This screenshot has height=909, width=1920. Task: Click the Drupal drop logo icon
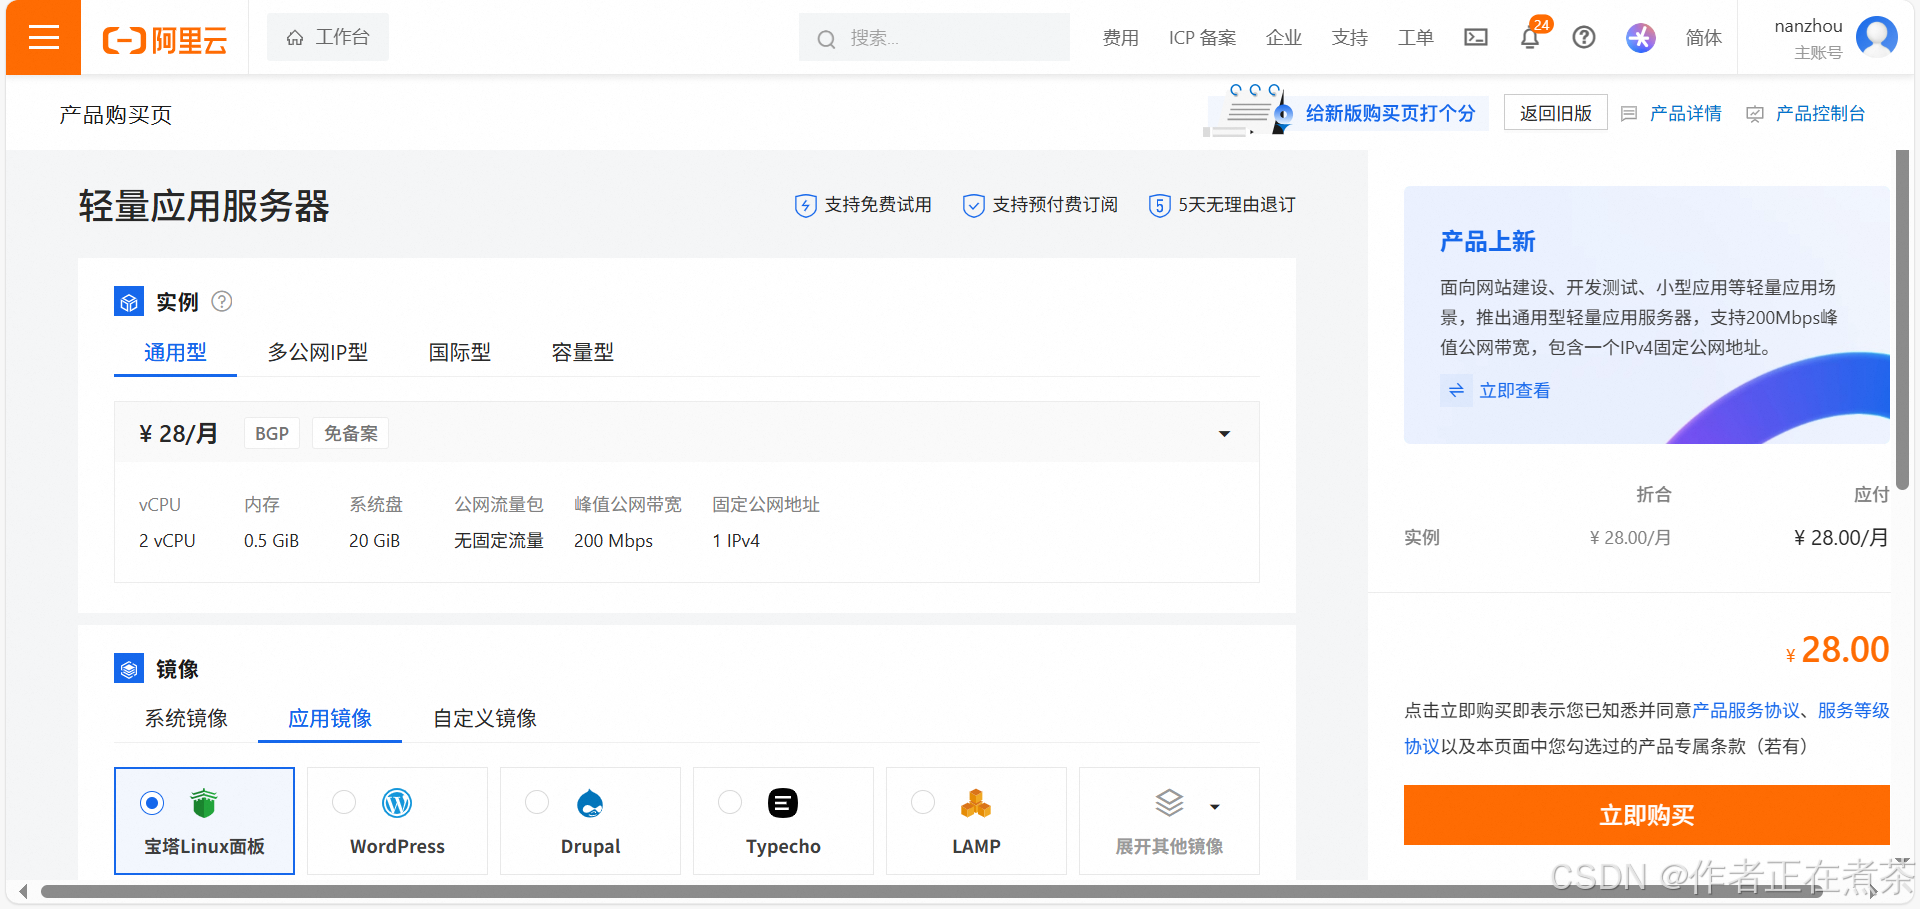point(590,802)
